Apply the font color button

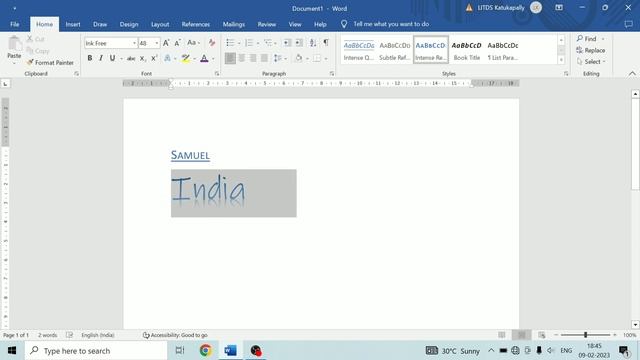pos(204,59)
